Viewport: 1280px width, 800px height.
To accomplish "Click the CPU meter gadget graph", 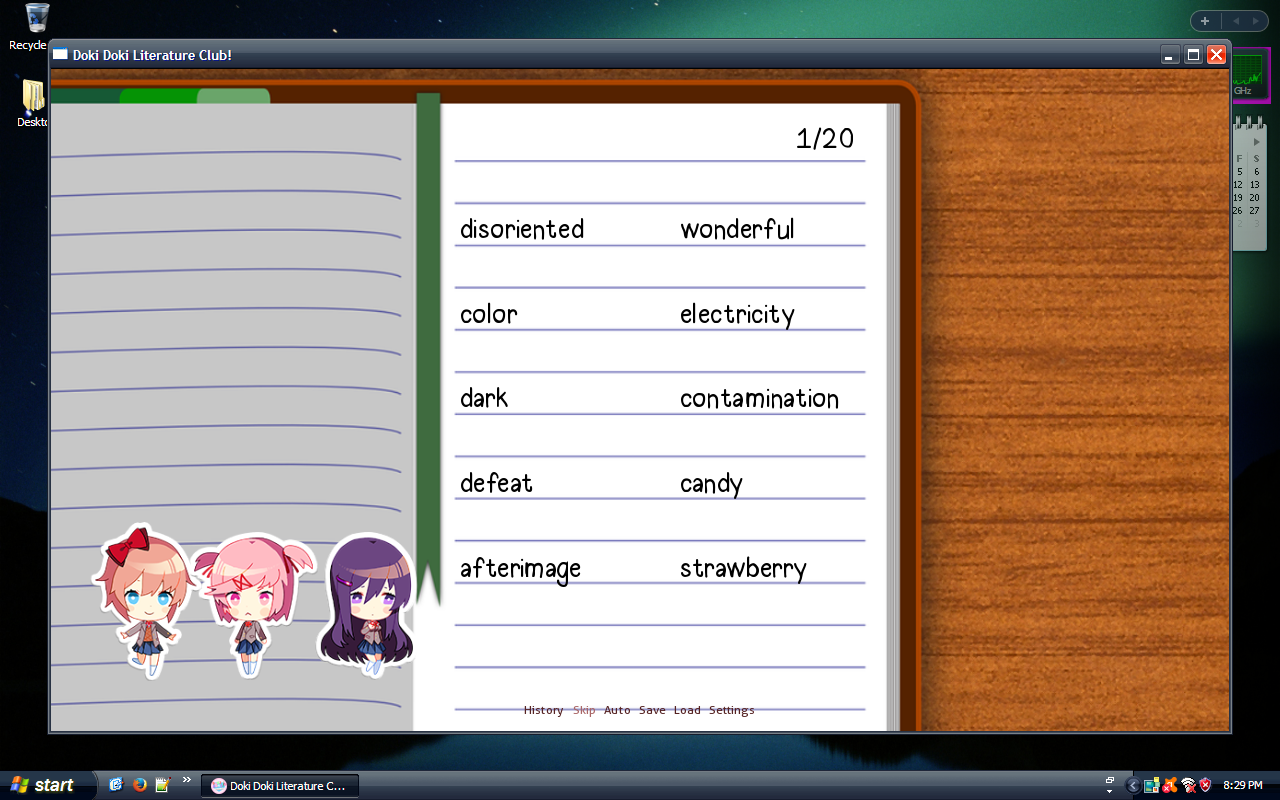I will point(1246,72).
